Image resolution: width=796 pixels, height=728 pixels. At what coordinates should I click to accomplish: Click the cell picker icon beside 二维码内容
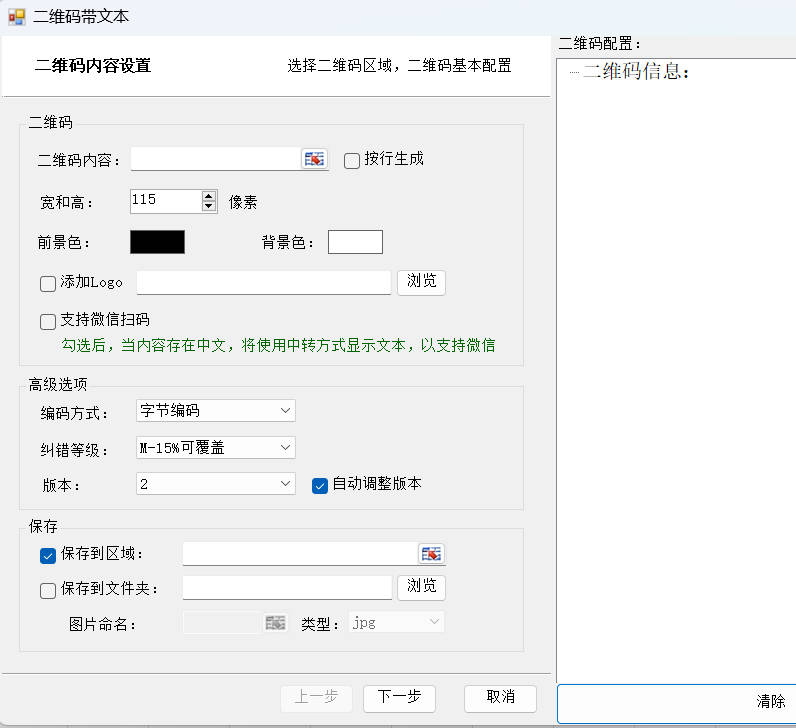tap(314, 160)
